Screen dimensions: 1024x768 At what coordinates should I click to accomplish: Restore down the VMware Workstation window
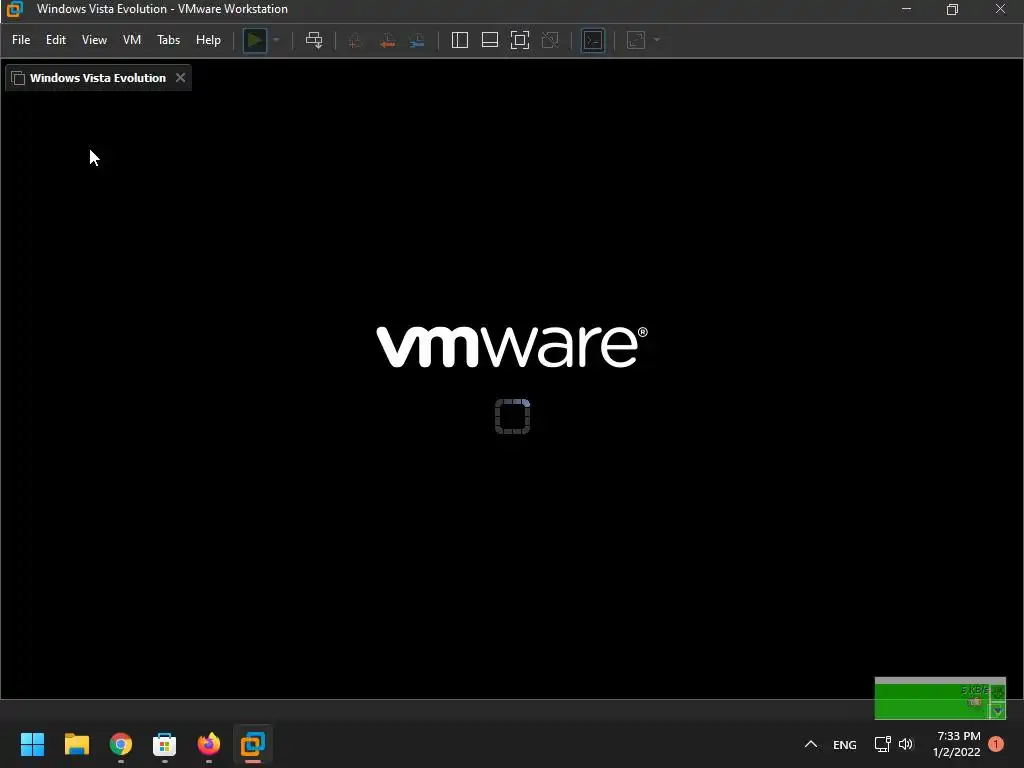click(953, 9)
